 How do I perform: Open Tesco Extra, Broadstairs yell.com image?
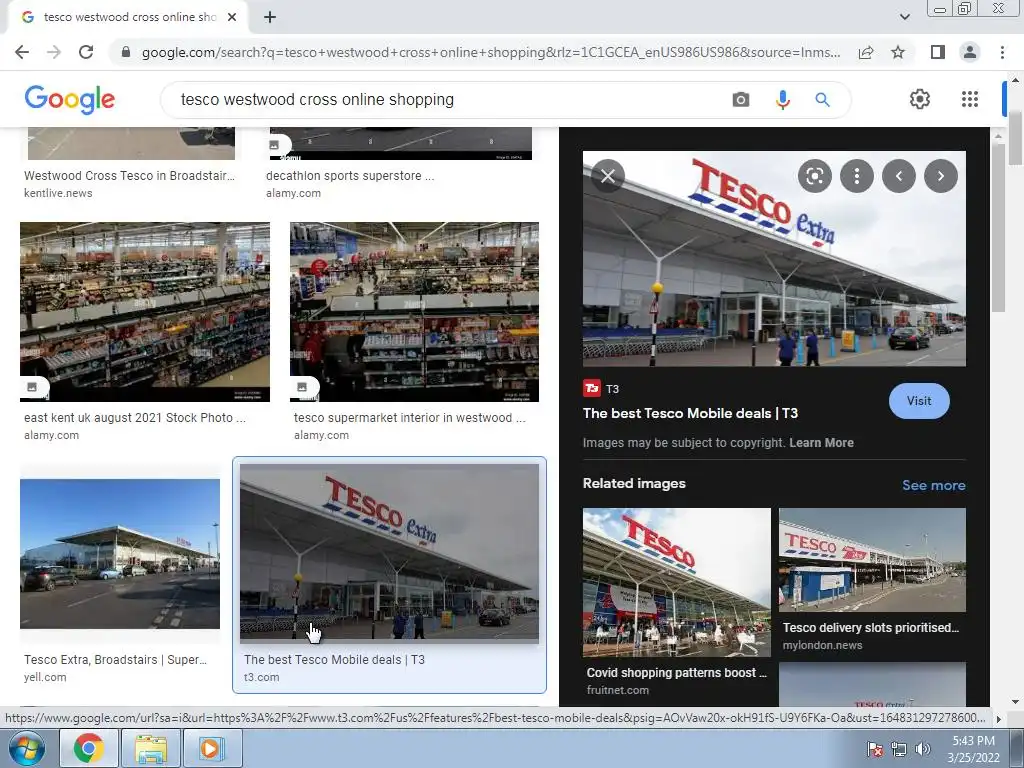(x=120, y=554)
